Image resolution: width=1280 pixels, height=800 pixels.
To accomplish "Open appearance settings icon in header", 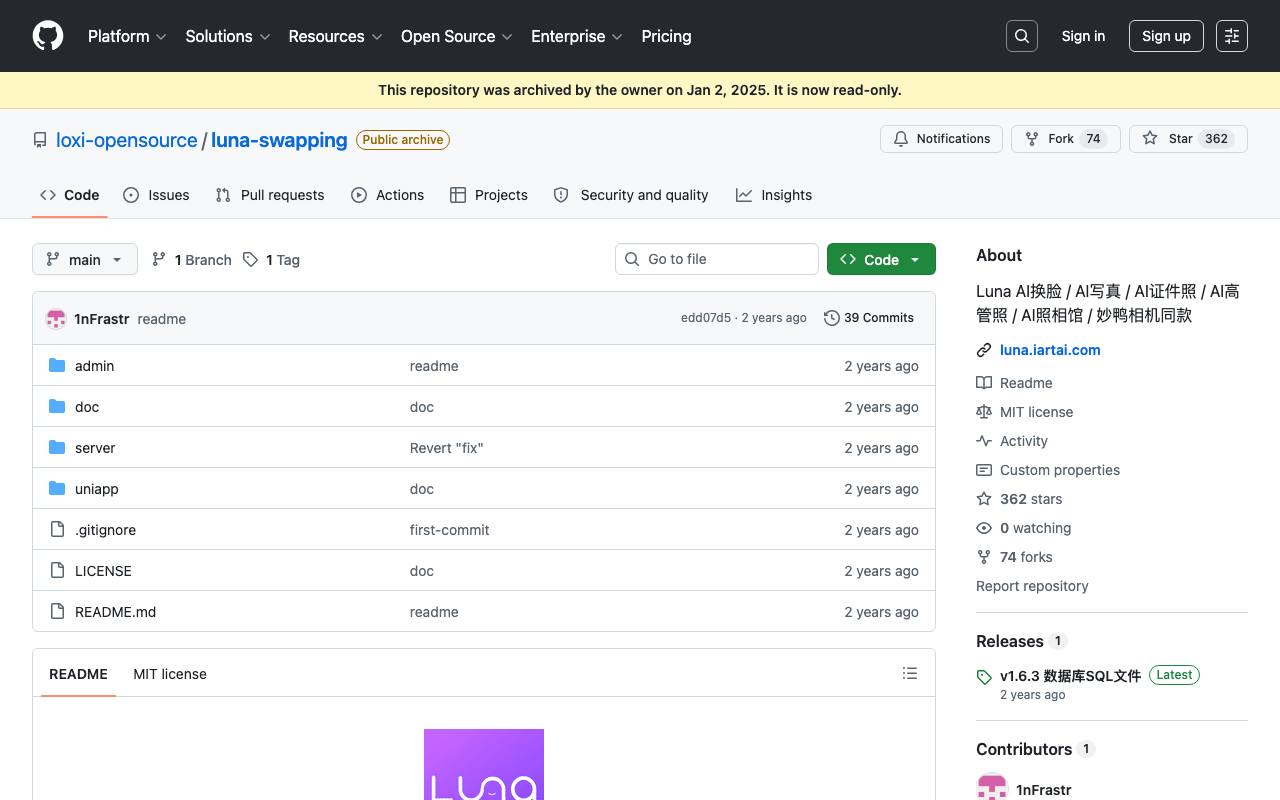I will tap(1232, 36).
